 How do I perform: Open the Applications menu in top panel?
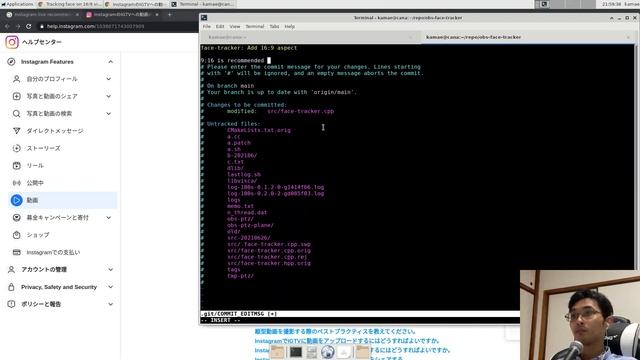[x=18, y=4]
